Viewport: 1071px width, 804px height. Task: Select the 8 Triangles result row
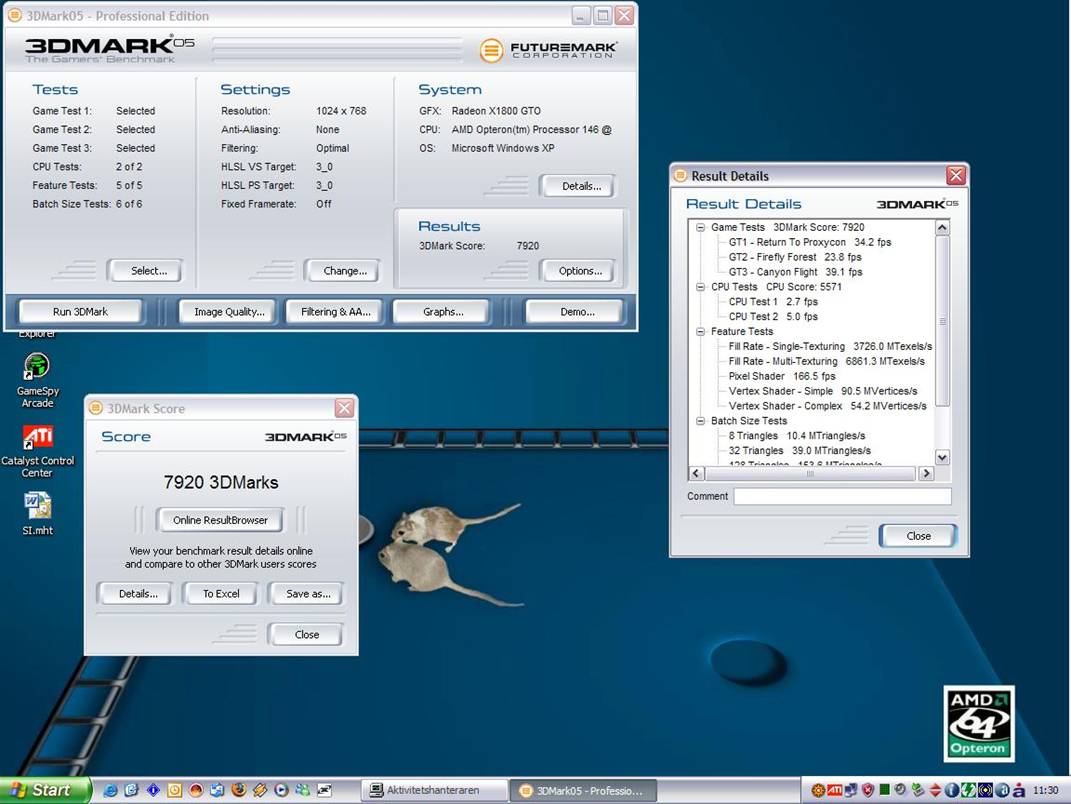pyautogui.click(x=796, y=436)
